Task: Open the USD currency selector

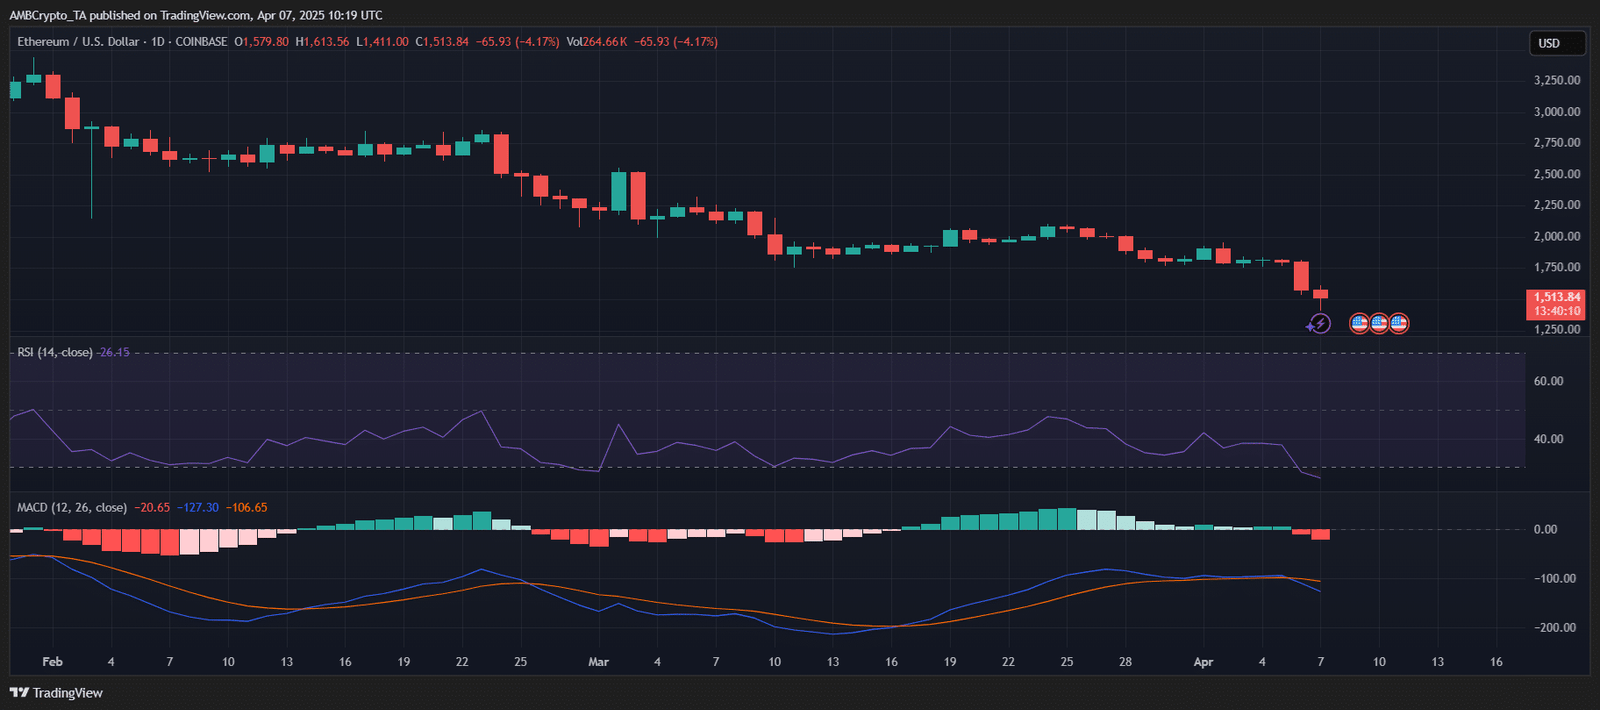Action: pyautogui.click(x=1557, y=43)
